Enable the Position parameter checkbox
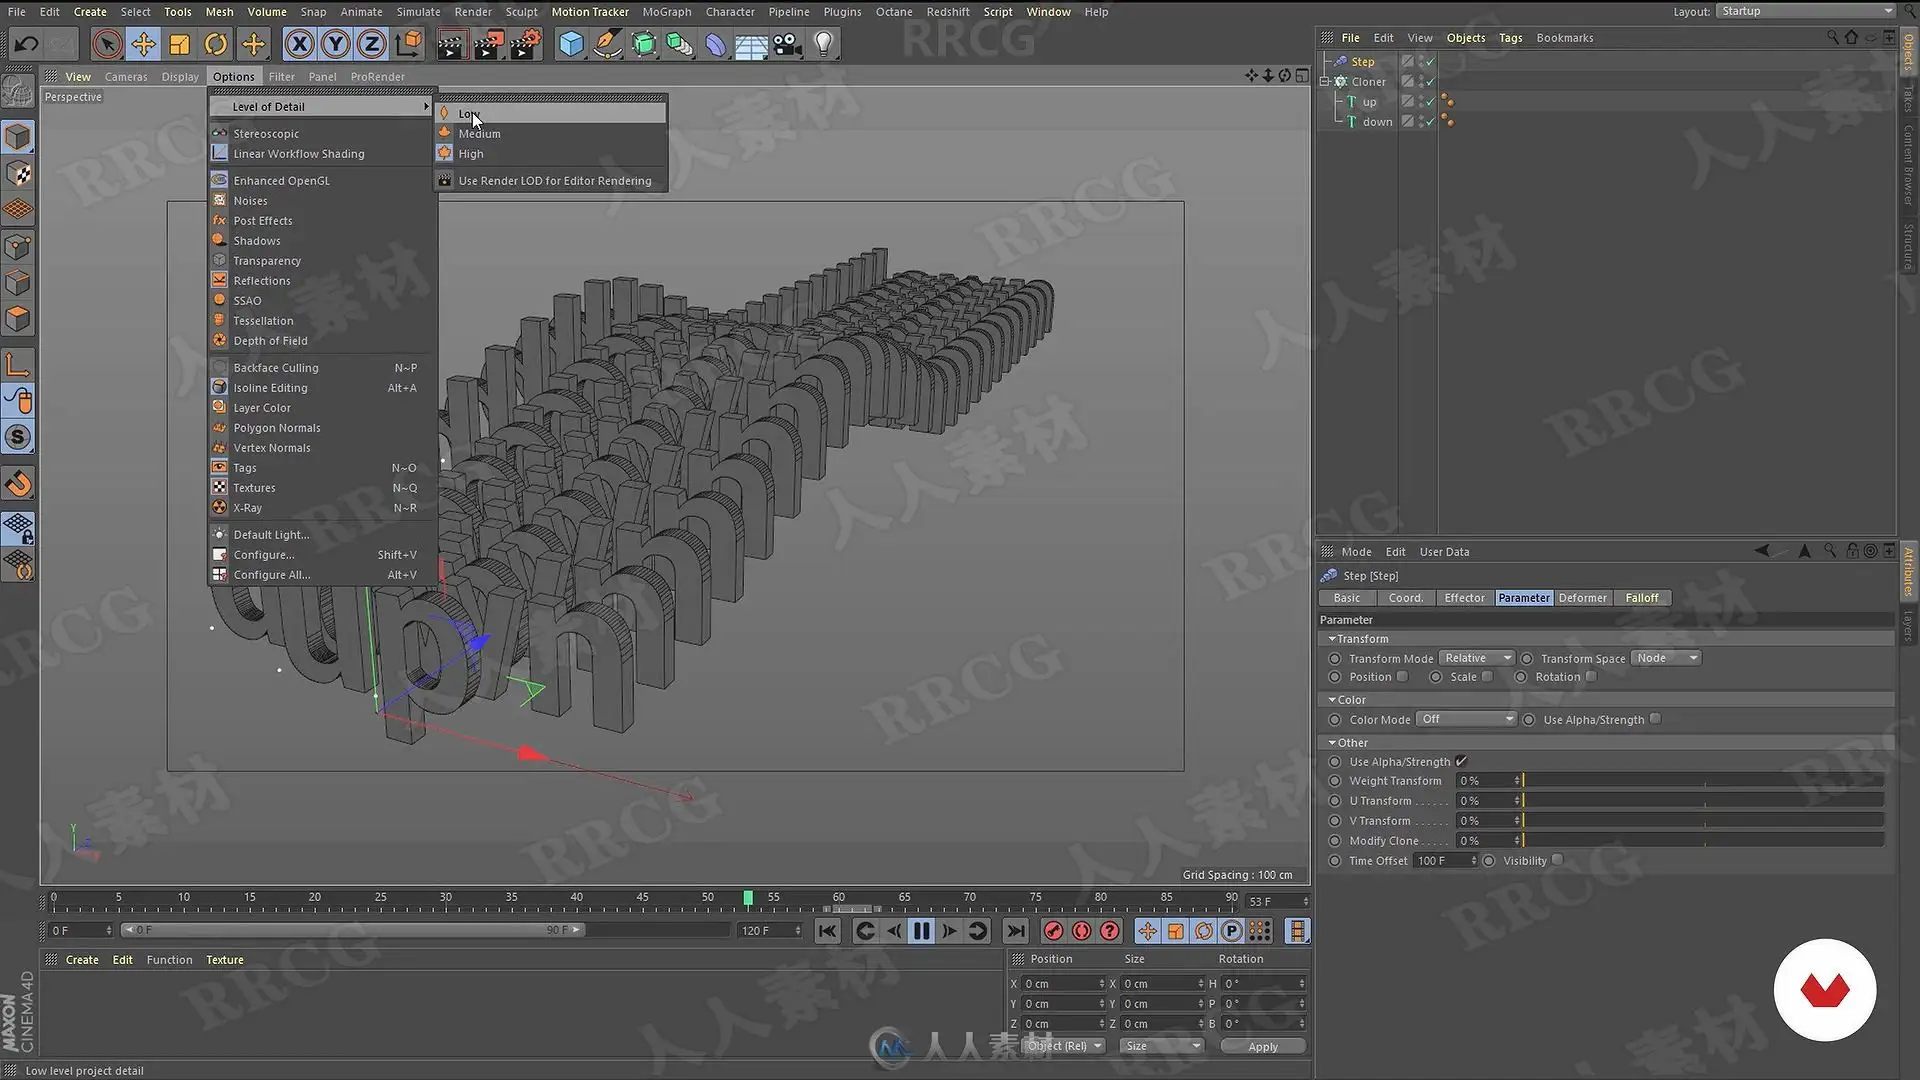 1402,677
